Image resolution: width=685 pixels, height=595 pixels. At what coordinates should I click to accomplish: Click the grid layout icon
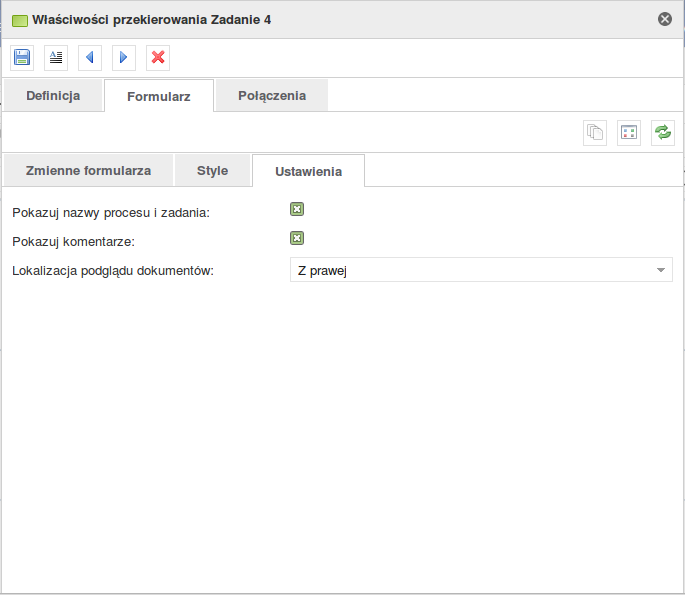pyautogui.click(x=629, y=133)
